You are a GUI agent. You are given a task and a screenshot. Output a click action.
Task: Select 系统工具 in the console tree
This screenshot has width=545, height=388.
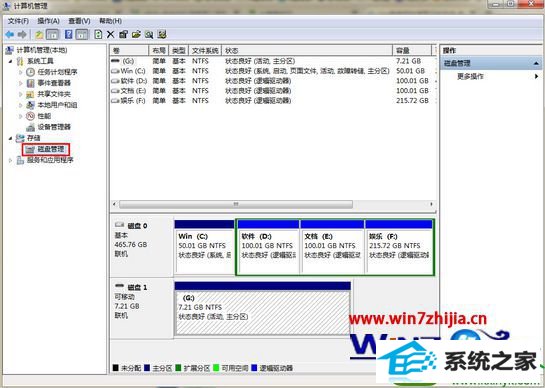click(x=40, y=61)
